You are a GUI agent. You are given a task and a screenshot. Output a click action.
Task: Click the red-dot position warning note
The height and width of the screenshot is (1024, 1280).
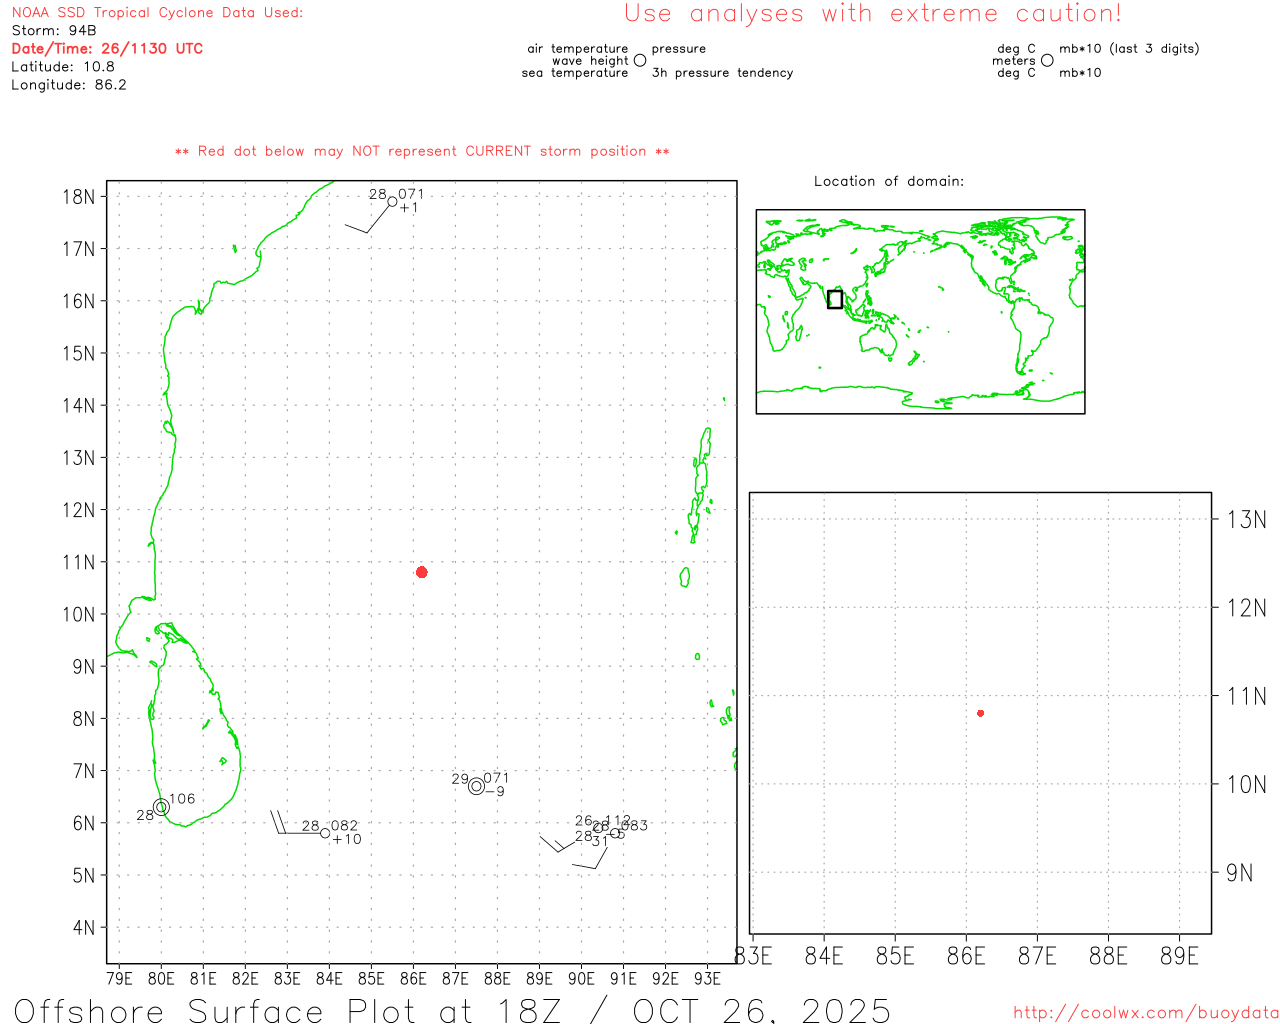422,152
